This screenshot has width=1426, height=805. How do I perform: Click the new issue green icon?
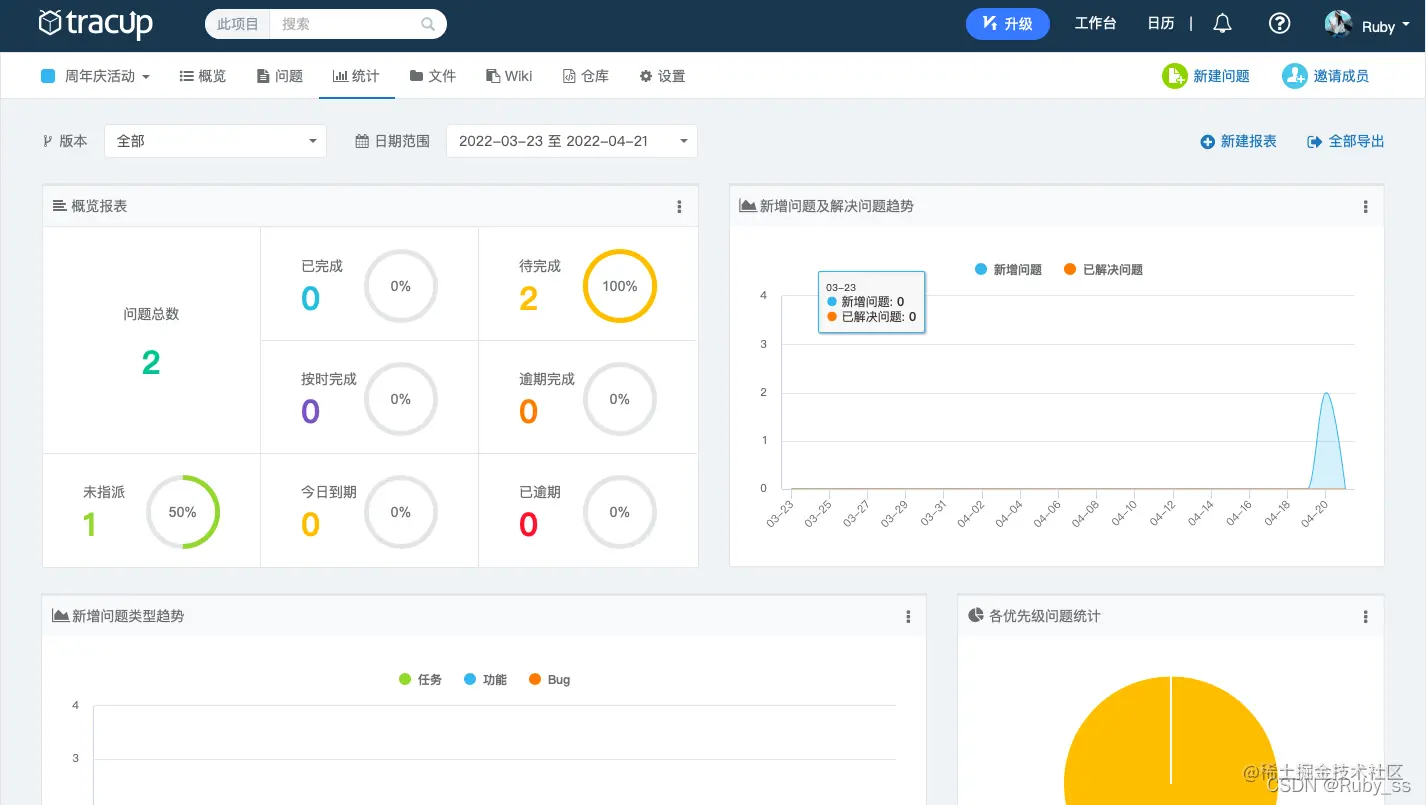pyautogui.click(x=1174, y=76)
